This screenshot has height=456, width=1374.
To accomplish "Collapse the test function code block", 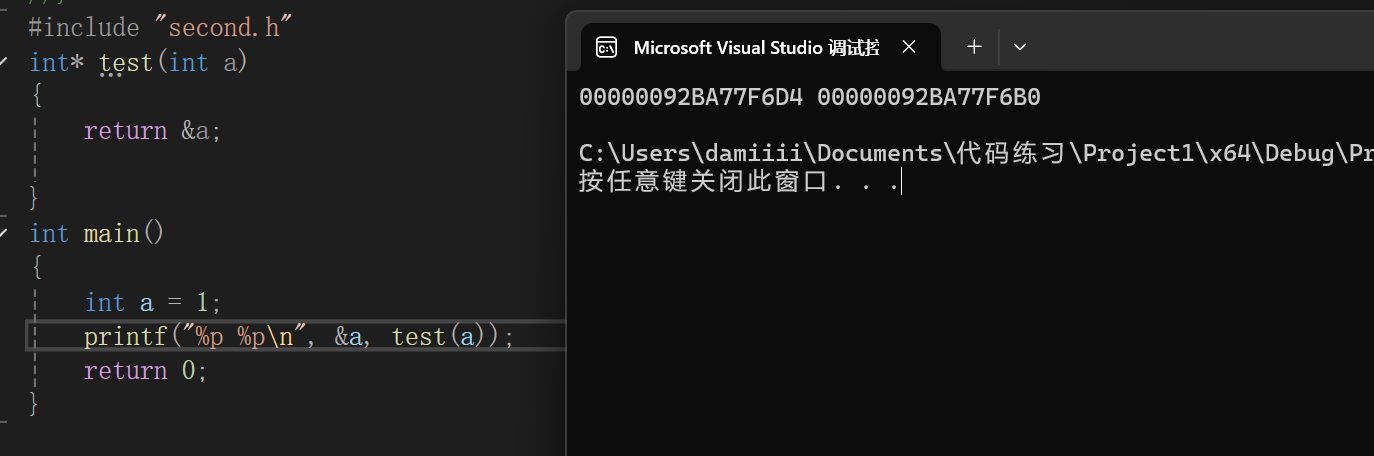I will click(x=4, y=62).
